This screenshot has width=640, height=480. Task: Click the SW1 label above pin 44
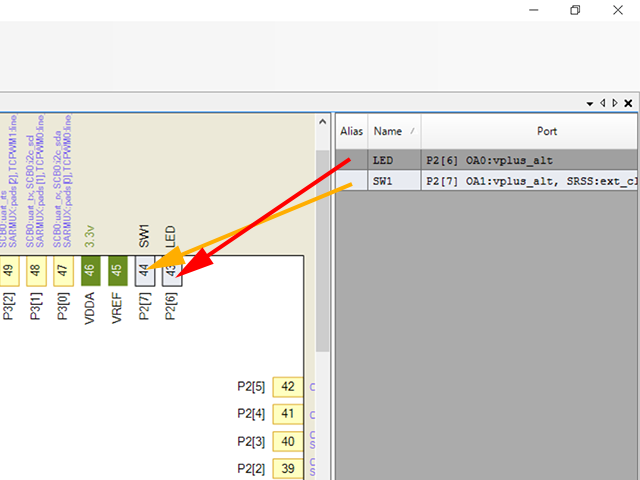144,236
